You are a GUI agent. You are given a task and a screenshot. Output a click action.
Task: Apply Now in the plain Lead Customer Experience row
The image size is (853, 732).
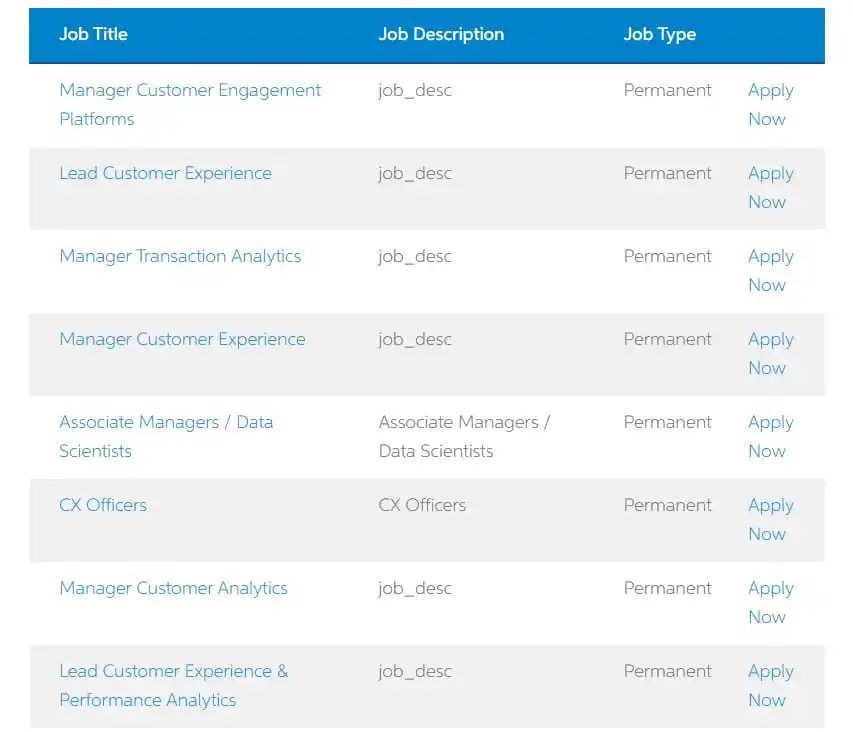pyautogui.click(x=771, y=188)
